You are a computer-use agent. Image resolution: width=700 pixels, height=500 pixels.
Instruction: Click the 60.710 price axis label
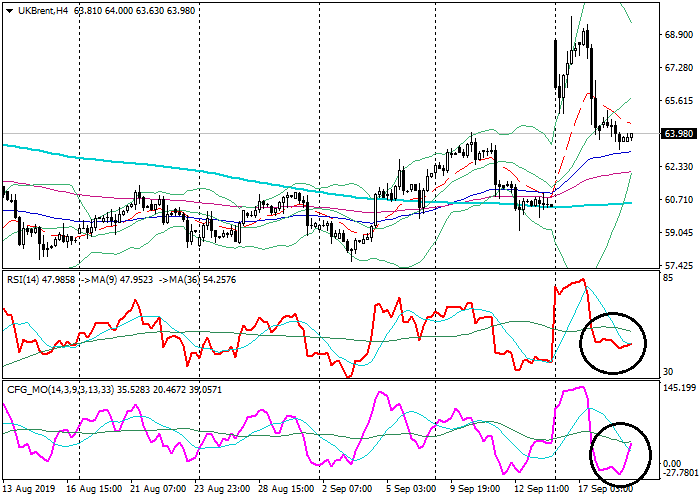(677, 200)
